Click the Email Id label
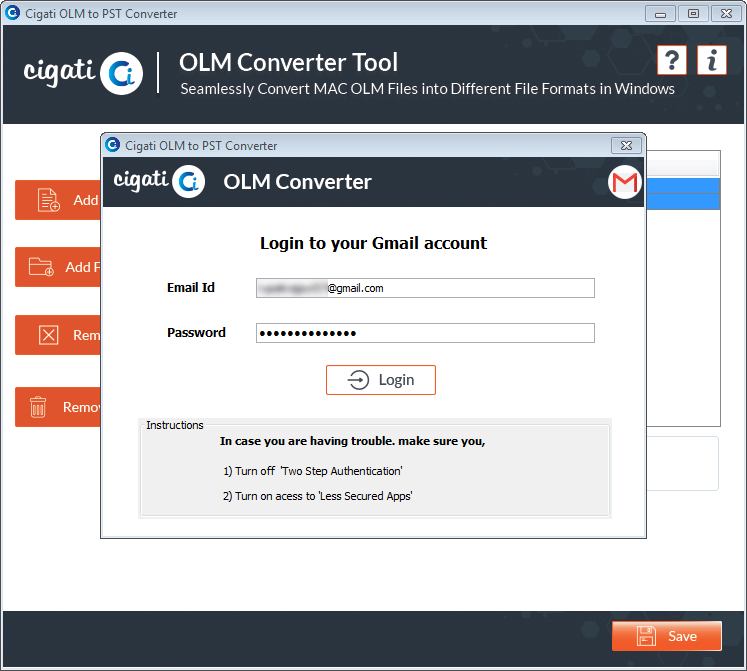The height and width of the screenshot is (671, 747). coord(191,287)
